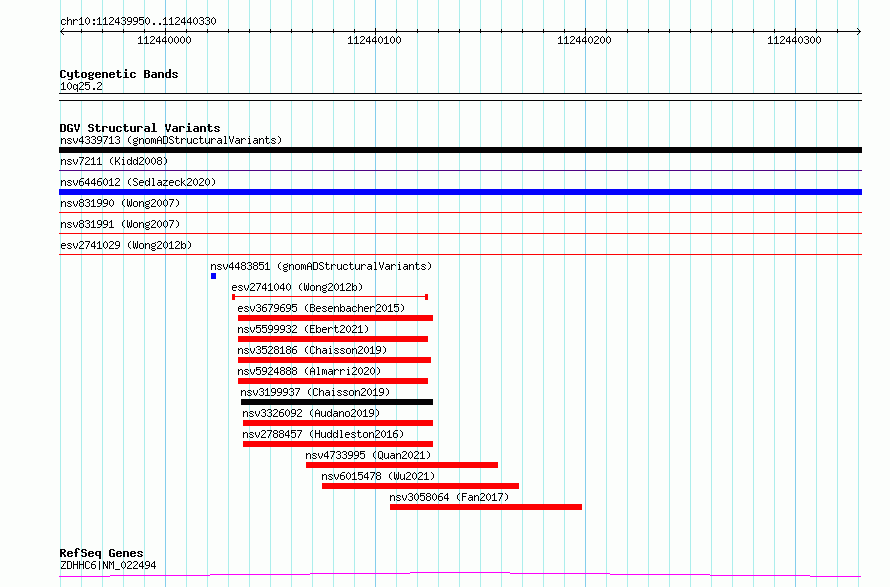The image size is (890, 587).
Task: Open the ZDHHC6|NM_022494 RefSeq gene label
Action: point(108,565)
